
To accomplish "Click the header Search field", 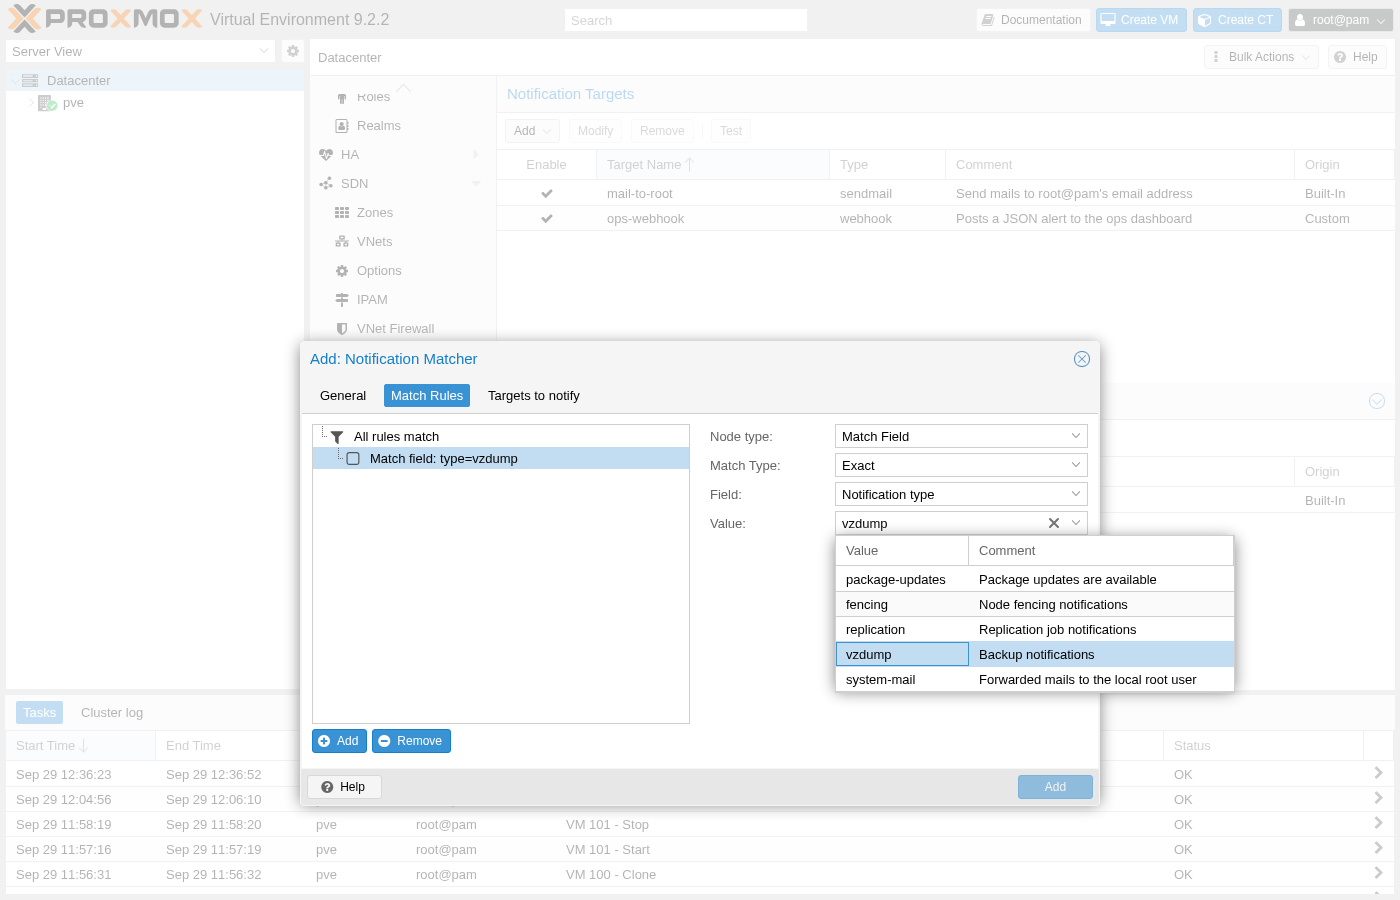I will (x=686, y=20).
